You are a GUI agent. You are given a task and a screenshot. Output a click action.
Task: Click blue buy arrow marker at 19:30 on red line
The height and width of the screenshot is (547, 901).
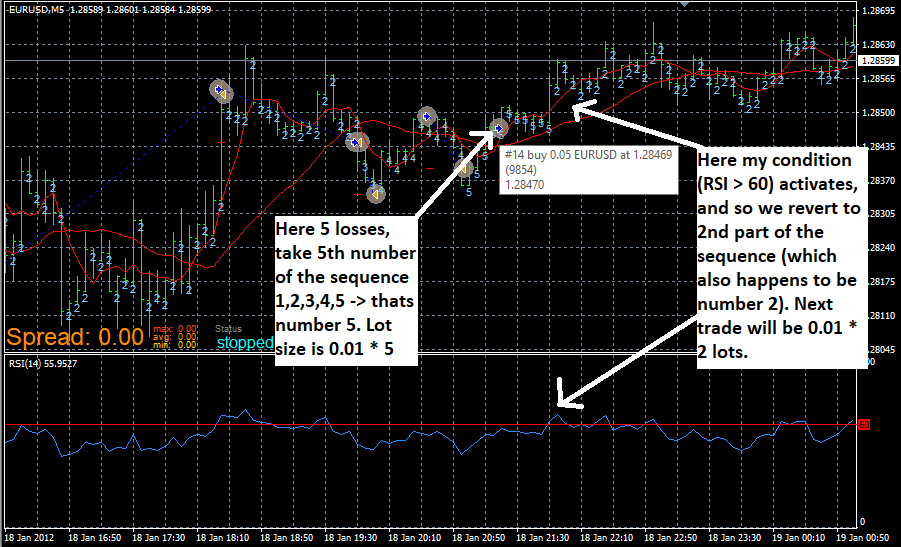(x=356, y=141)
